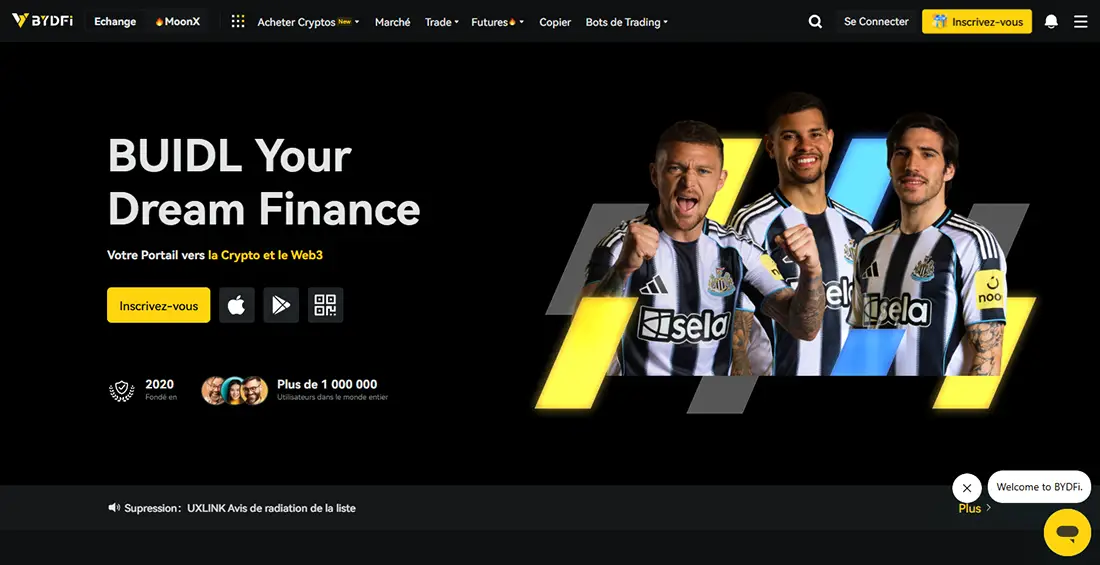Click the BYDFi logo in header

point(42,20)
